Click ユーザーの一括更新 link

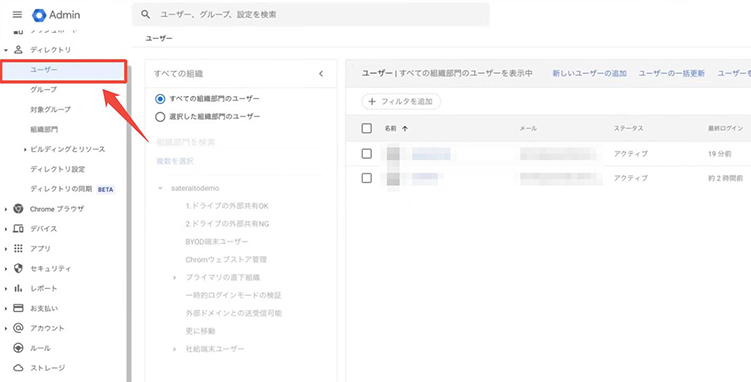coord(671,73)
